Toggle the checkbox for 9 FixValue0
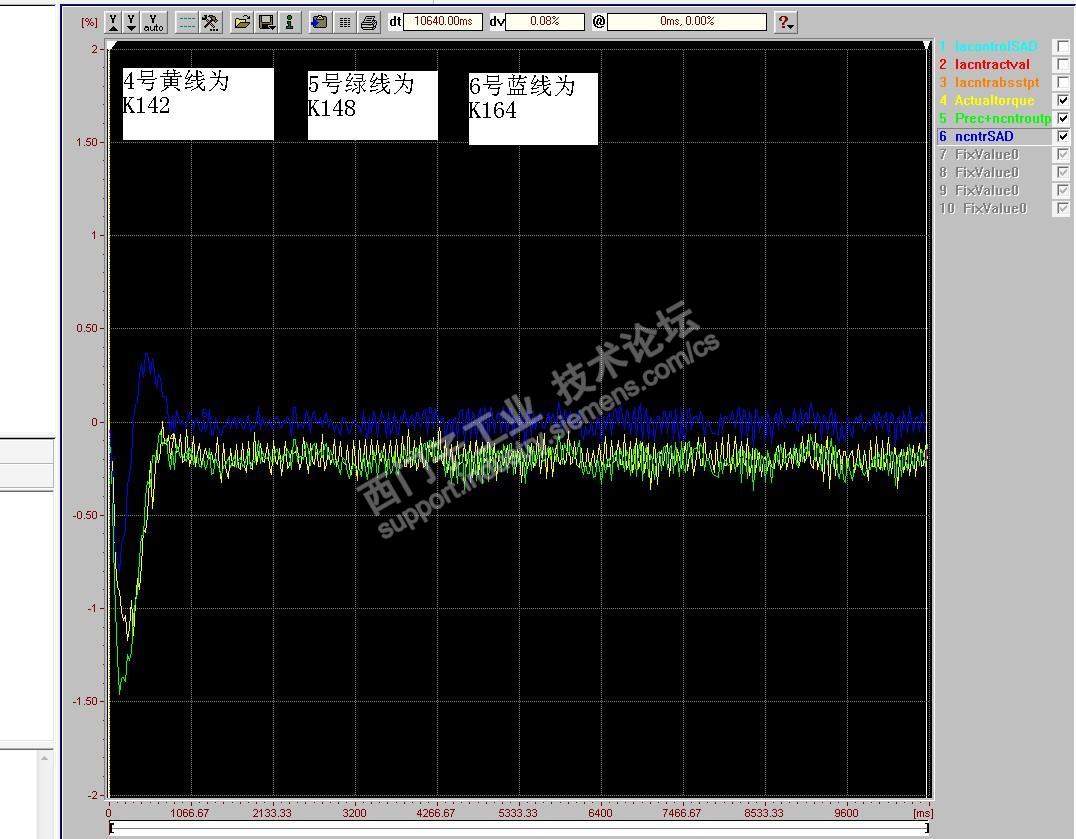The height and width of the screenshot is (839, 1076). (x=1063, y=190)
